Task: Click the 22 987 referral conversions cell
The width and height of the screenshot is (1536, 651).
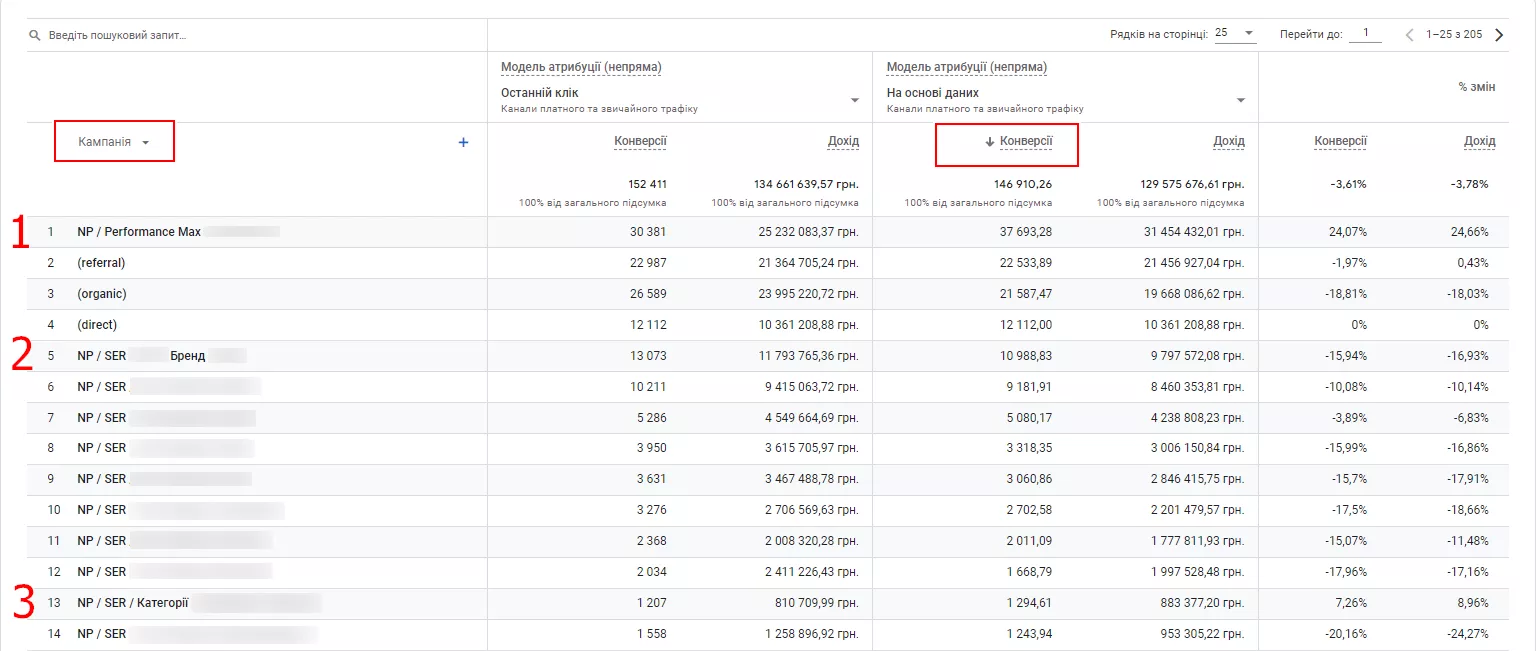Action: pyautogui.click(x=647, y=263)
